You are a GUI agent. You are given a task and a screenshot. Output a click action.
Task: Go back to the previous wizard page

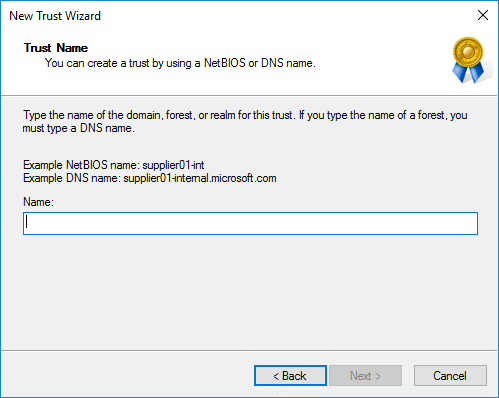(290, 376)
